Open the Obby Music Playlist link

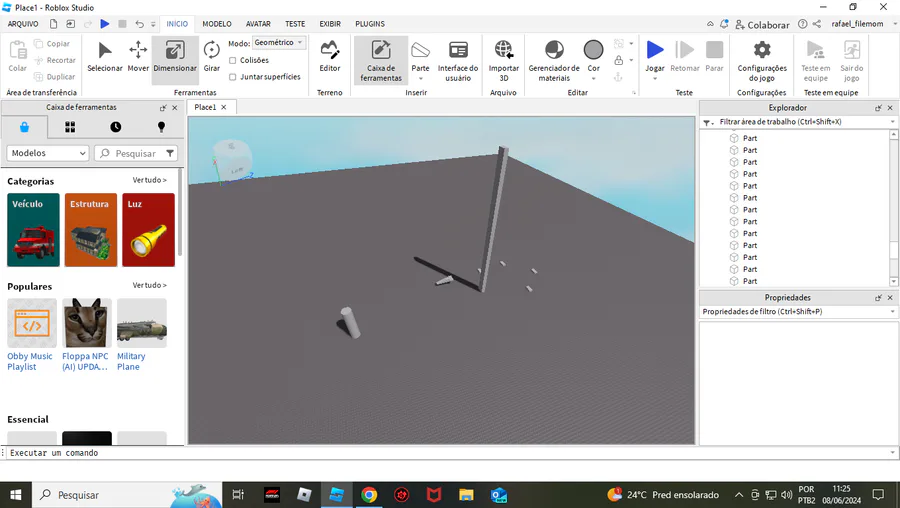(30, 362)
